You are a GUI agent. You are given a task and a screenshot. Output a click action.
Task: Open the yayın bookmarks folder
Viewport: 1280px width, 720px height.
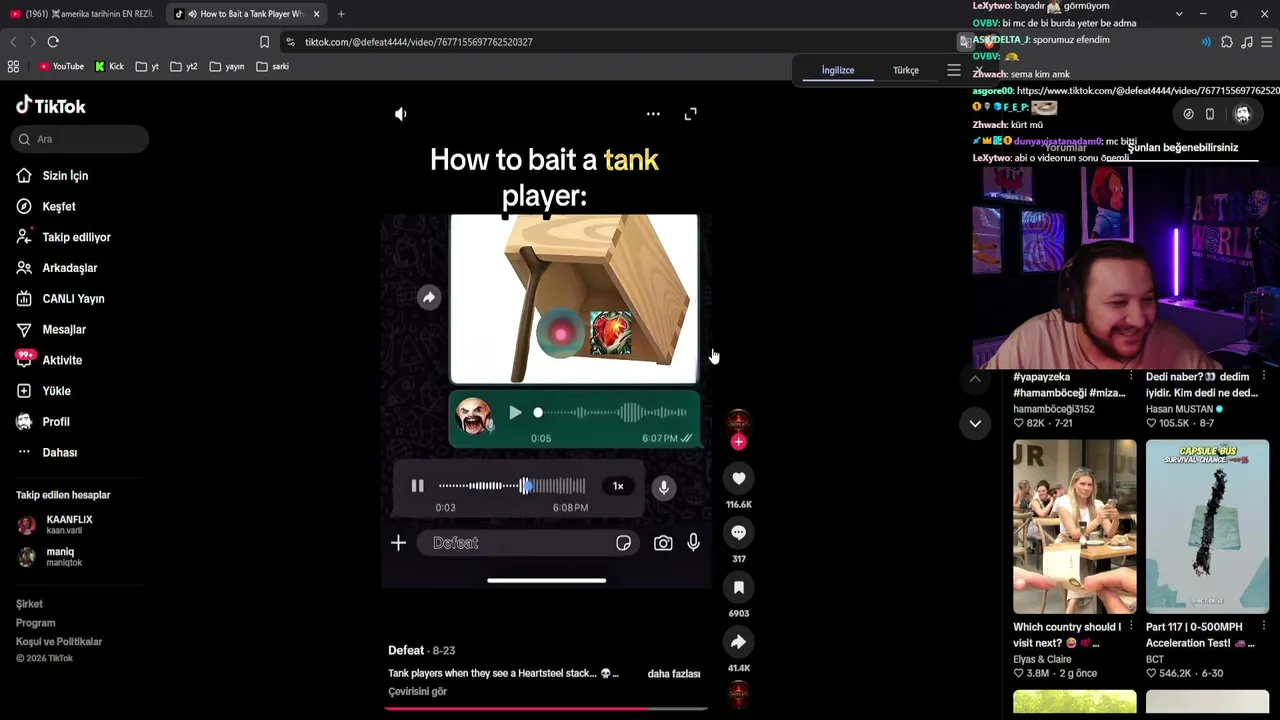[x=227, y=67]
